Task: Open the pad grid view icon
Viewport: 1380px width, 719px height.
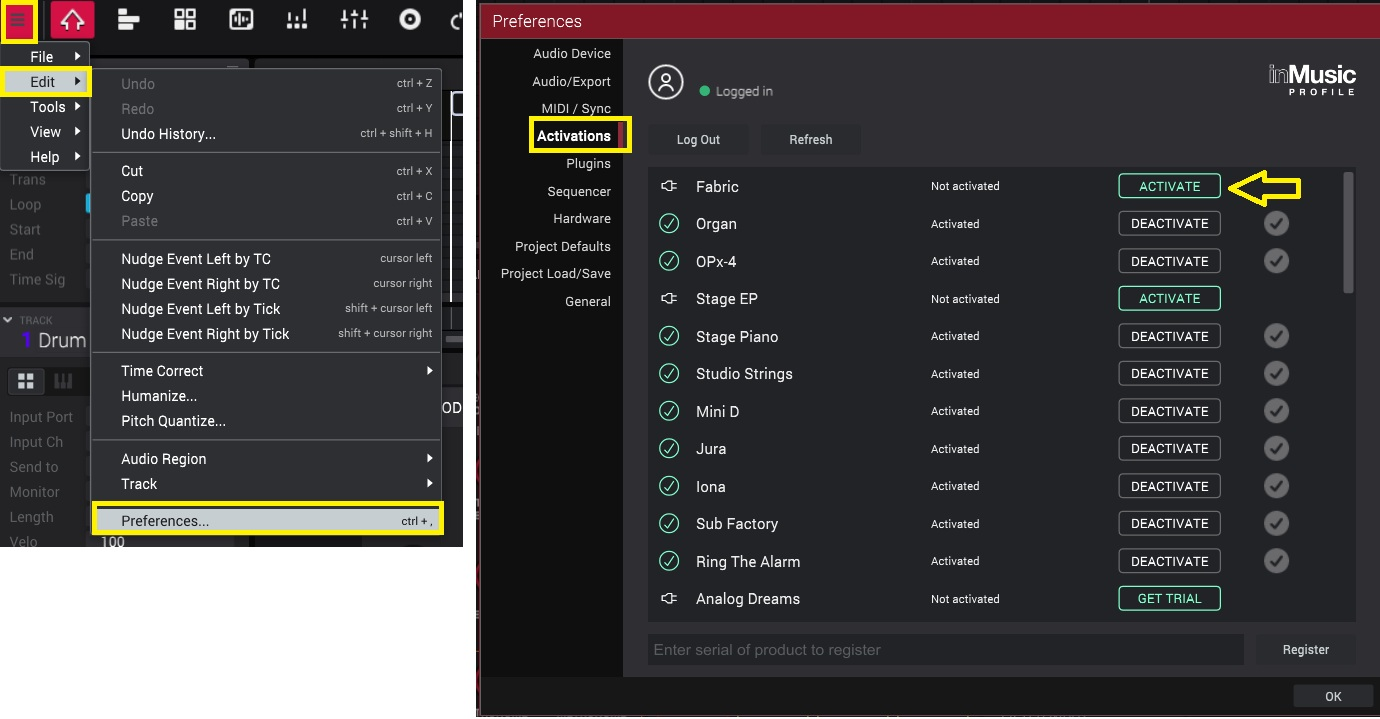Action: (185, 19)
